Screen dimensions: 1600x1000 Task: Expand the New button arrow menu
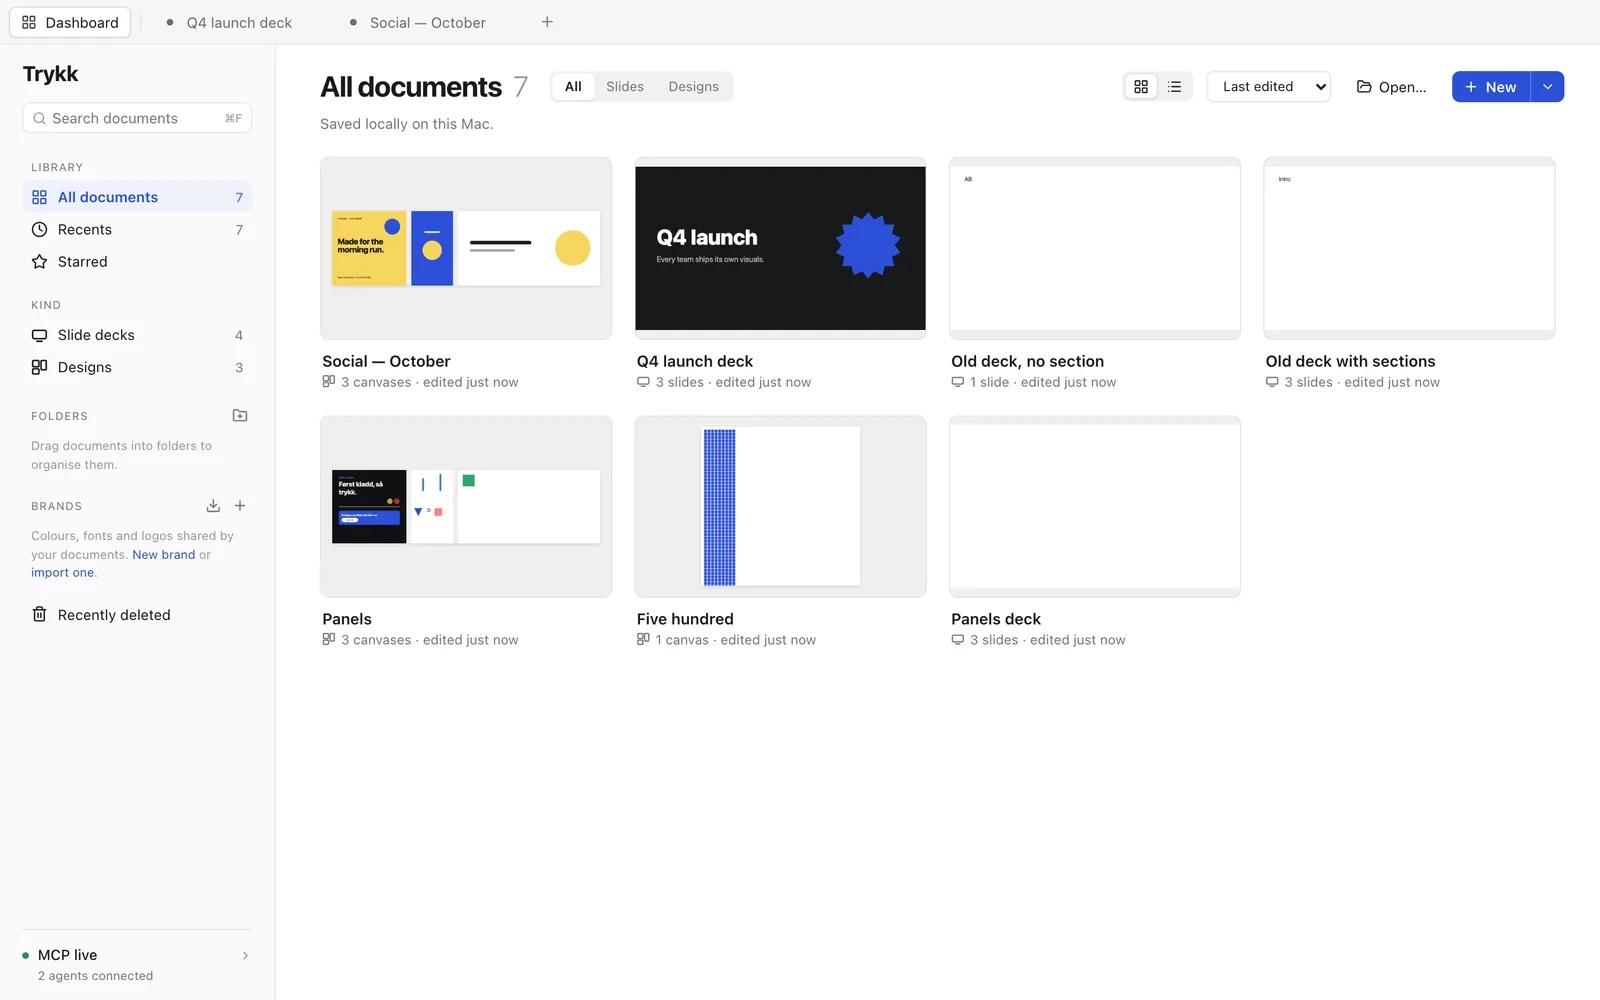(x=1548, y=87)
